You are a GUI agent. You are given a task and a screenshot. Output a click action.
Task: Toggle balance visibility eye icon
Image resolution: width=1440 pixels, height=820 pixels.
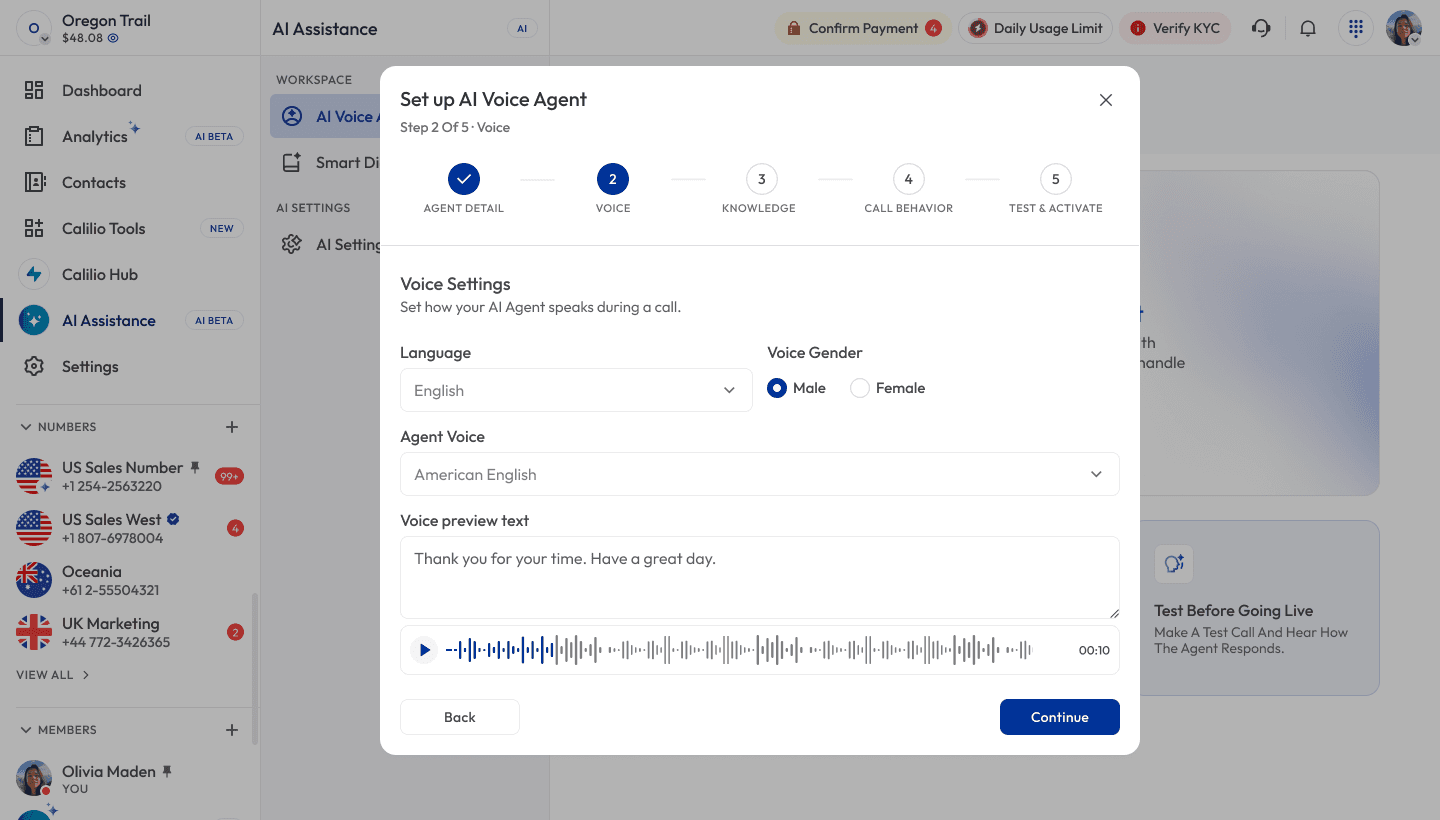pos(113,38)
